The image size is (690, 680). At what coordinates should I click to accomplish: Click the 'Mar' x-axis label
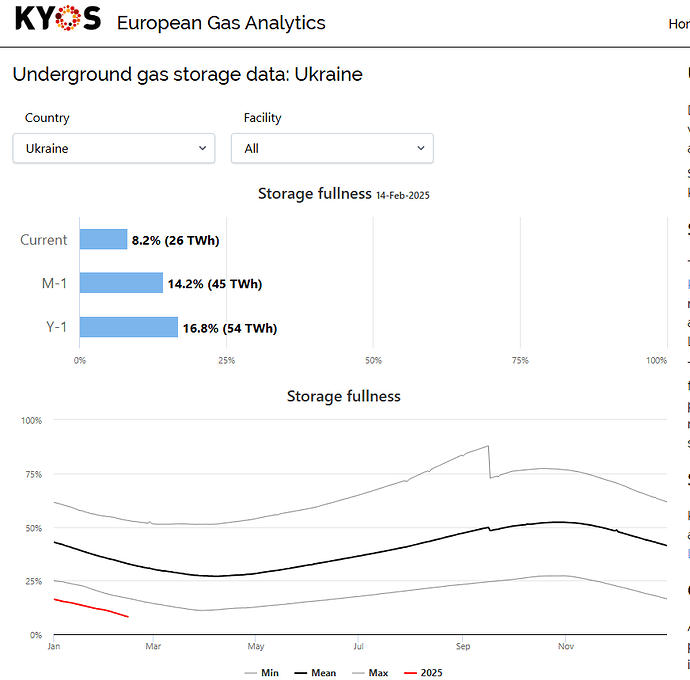[x=153, y=646]
